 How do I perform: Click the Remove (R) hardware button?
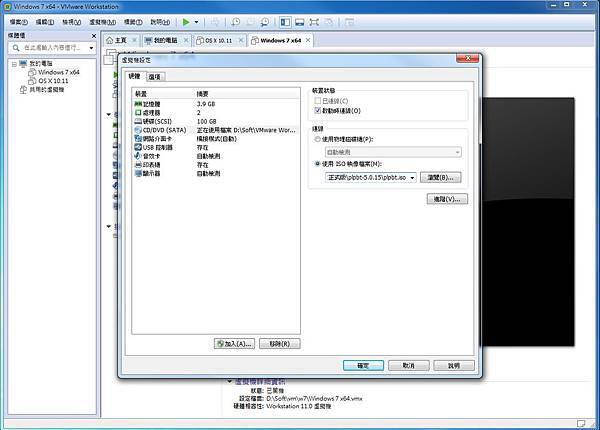pyautogui.click(x=279, y=344)
